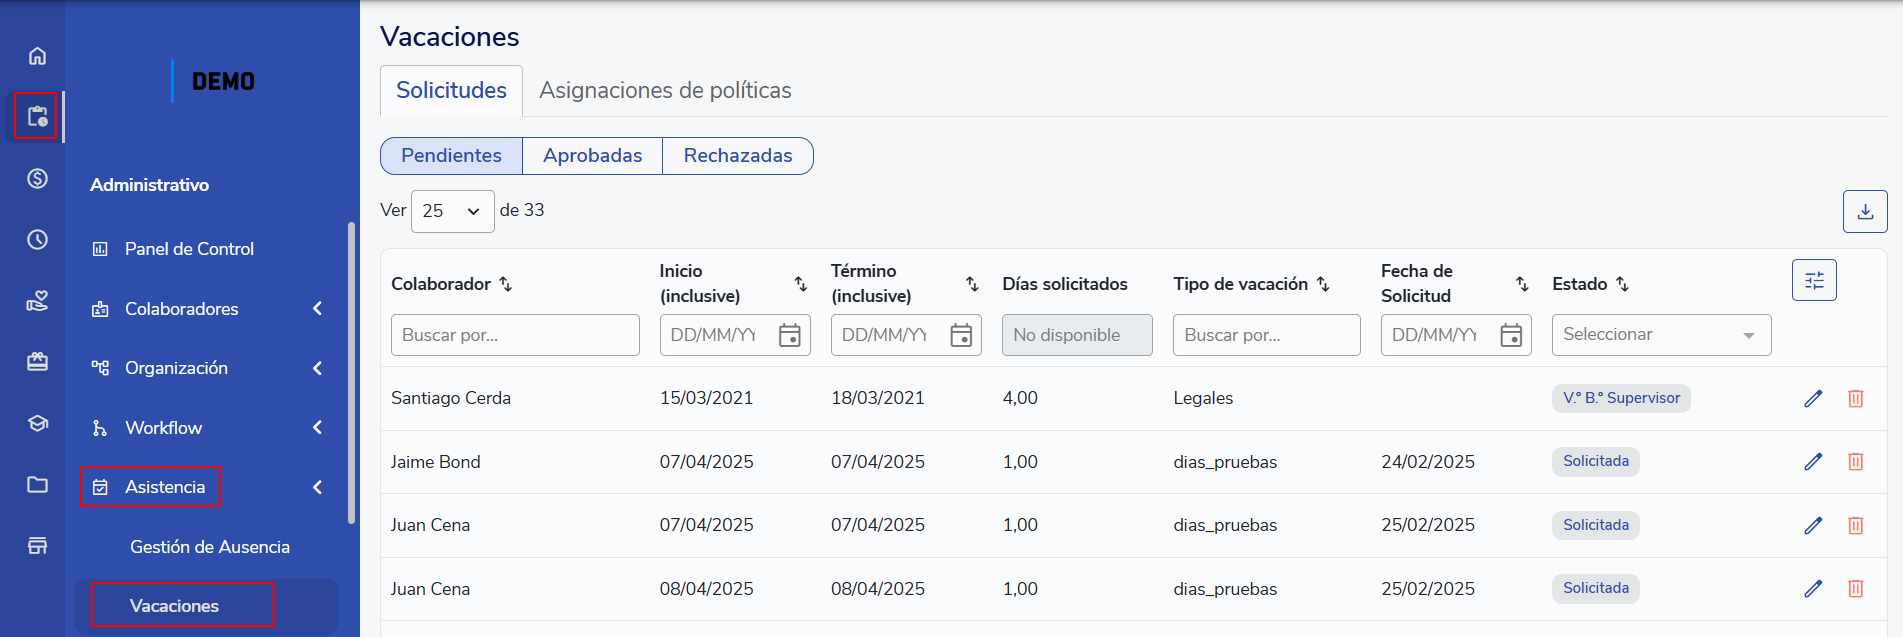The height and width of the screenshot is (637, 1903).
Task: Open the rows-per-page dropdown showing 25
Action: [x=452, y=211]
